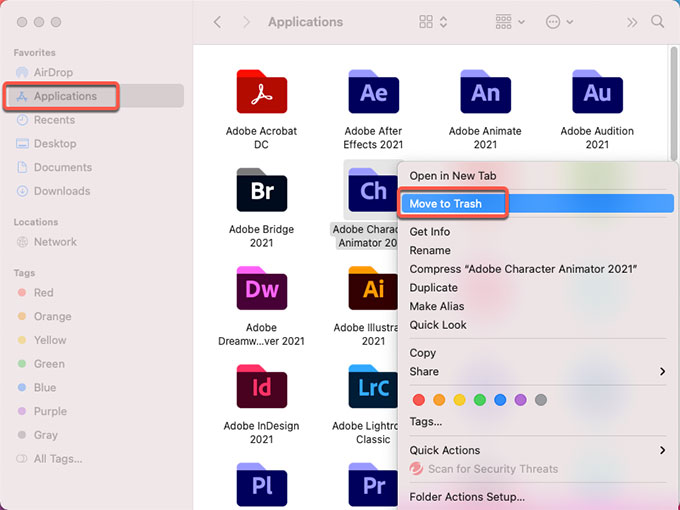Select Applications in the sidebar

point(94,96)
